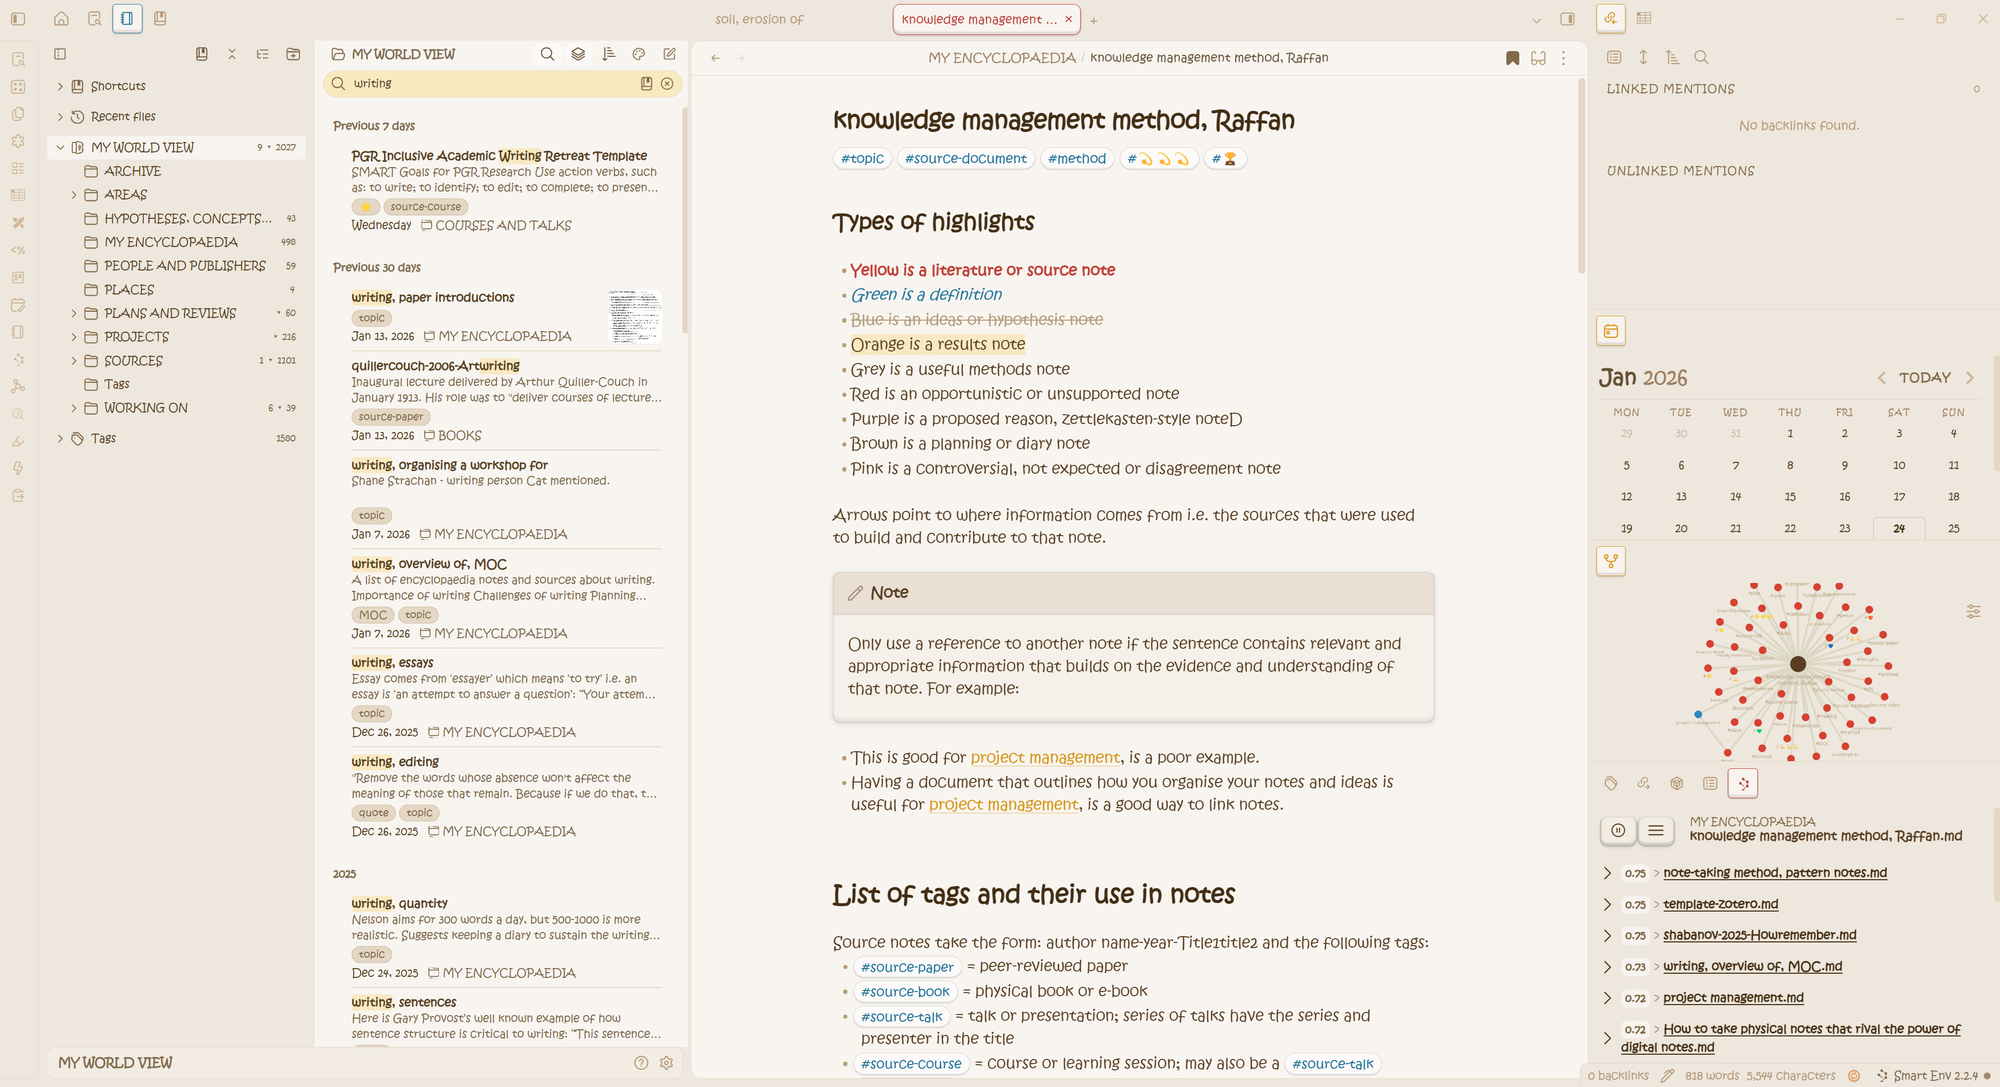The width and height of the screenshot is (2000, 1087).
Task: Toggle reading view book icon
Action: point(1538,58)
